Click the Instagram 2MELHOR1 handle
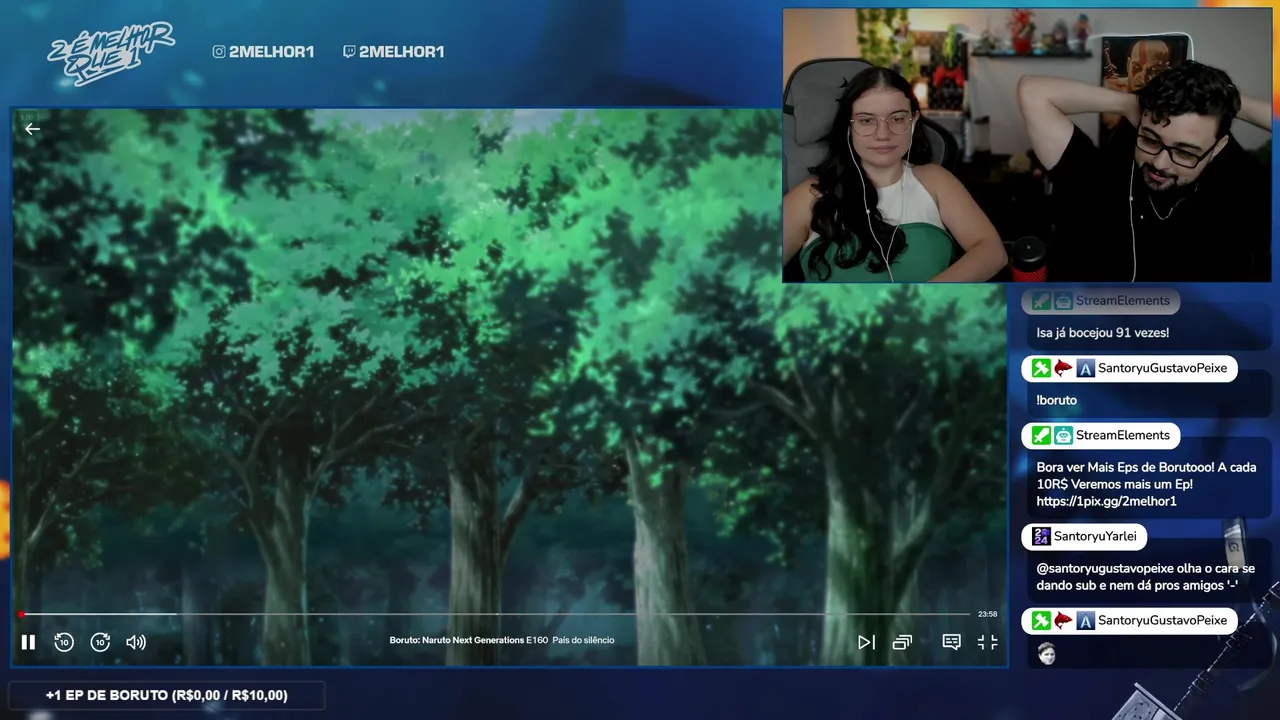The image size is (1280, 720). [x=263, y=51]
